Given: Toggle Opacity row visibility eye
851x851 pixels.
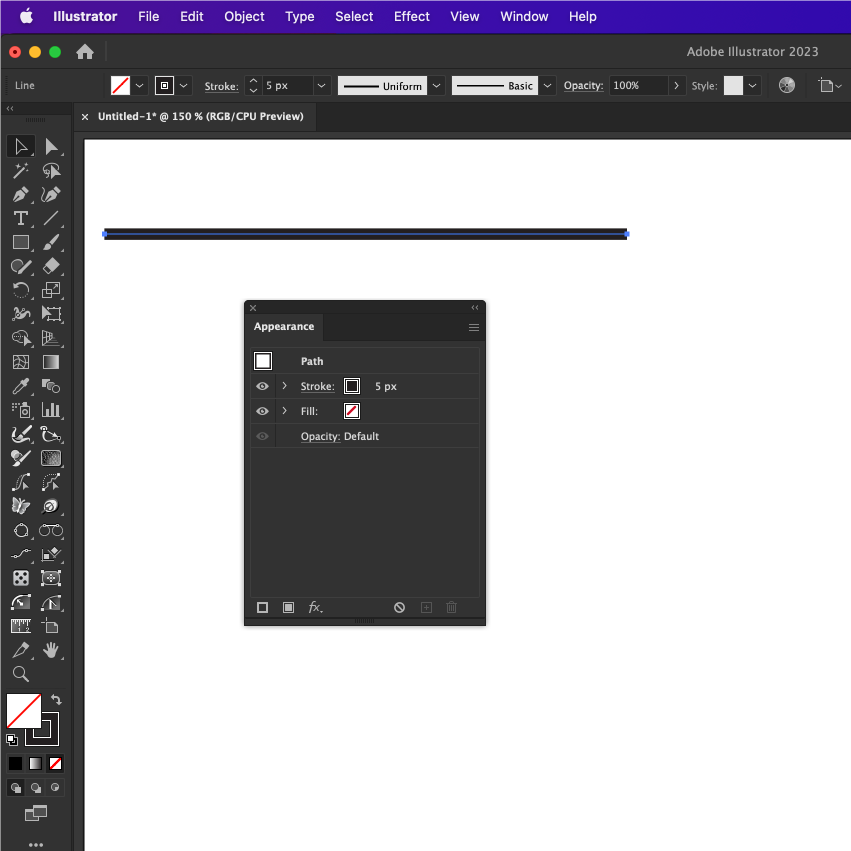Looking at the screenshot, I should tap(262, 436).
